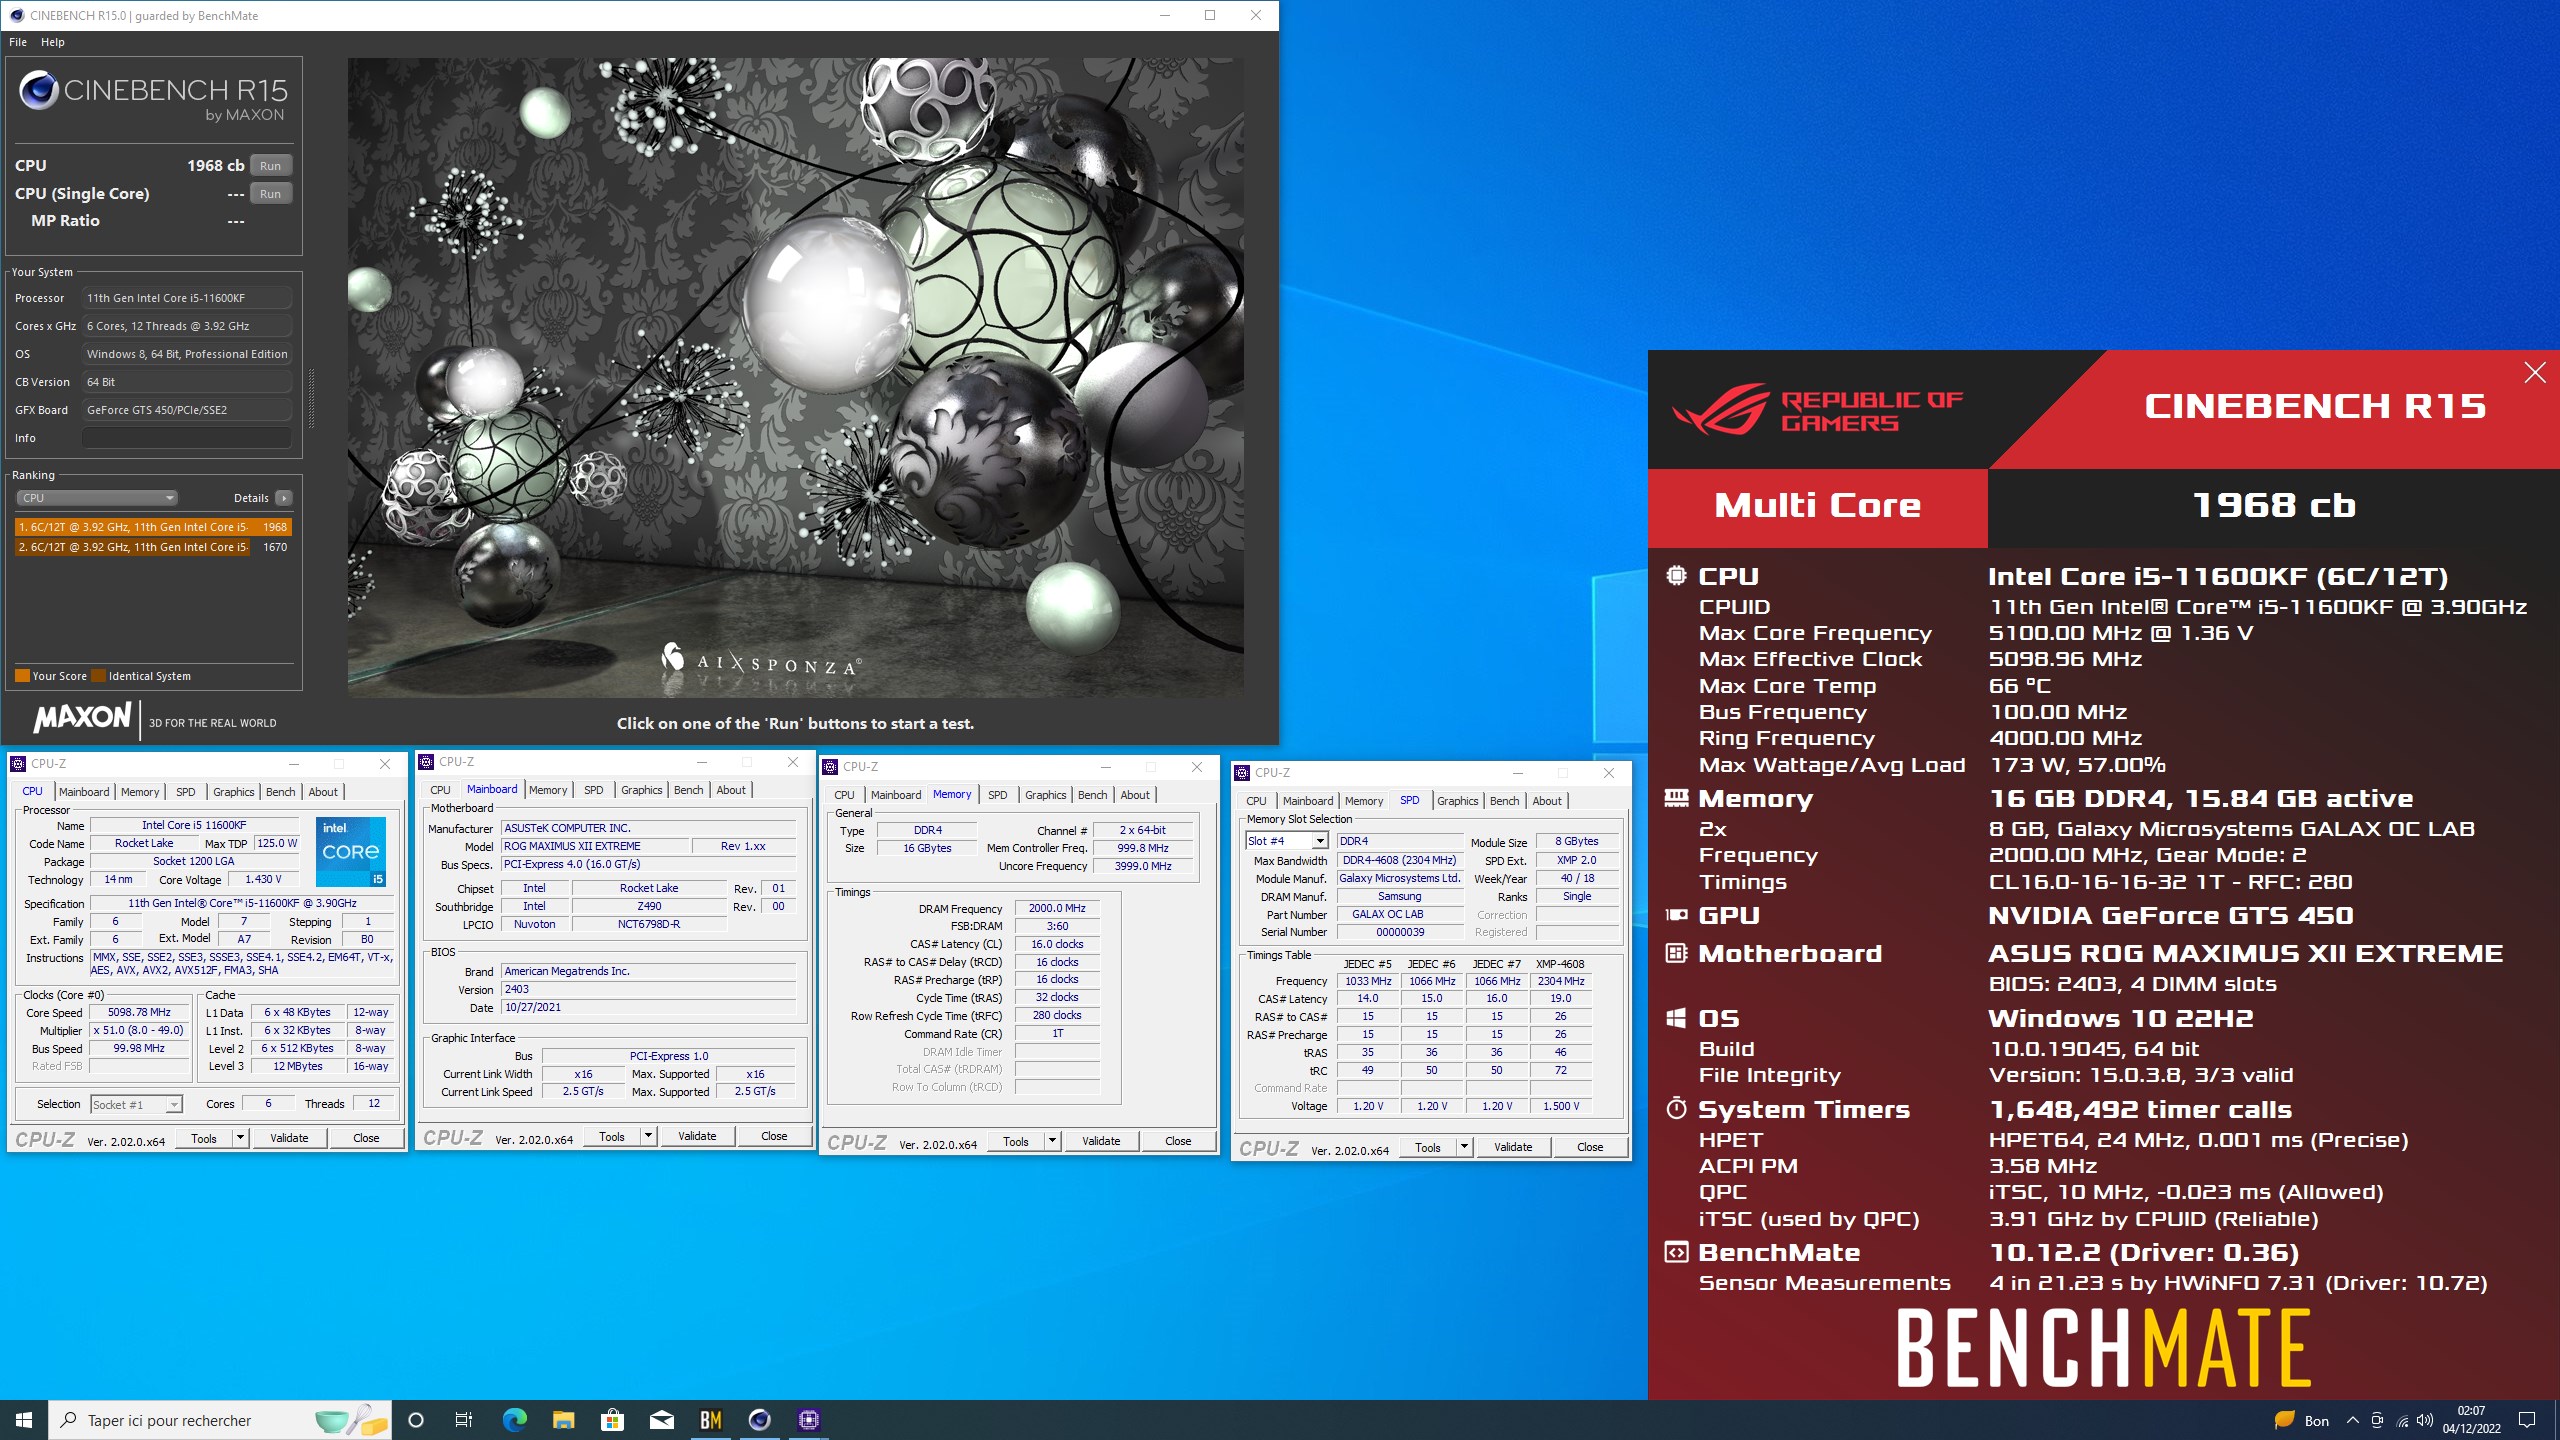Screen dimensions: 2560x1440
Task: Switch to BenchMate via BM taskbar icon
Action: point(711,1420)
